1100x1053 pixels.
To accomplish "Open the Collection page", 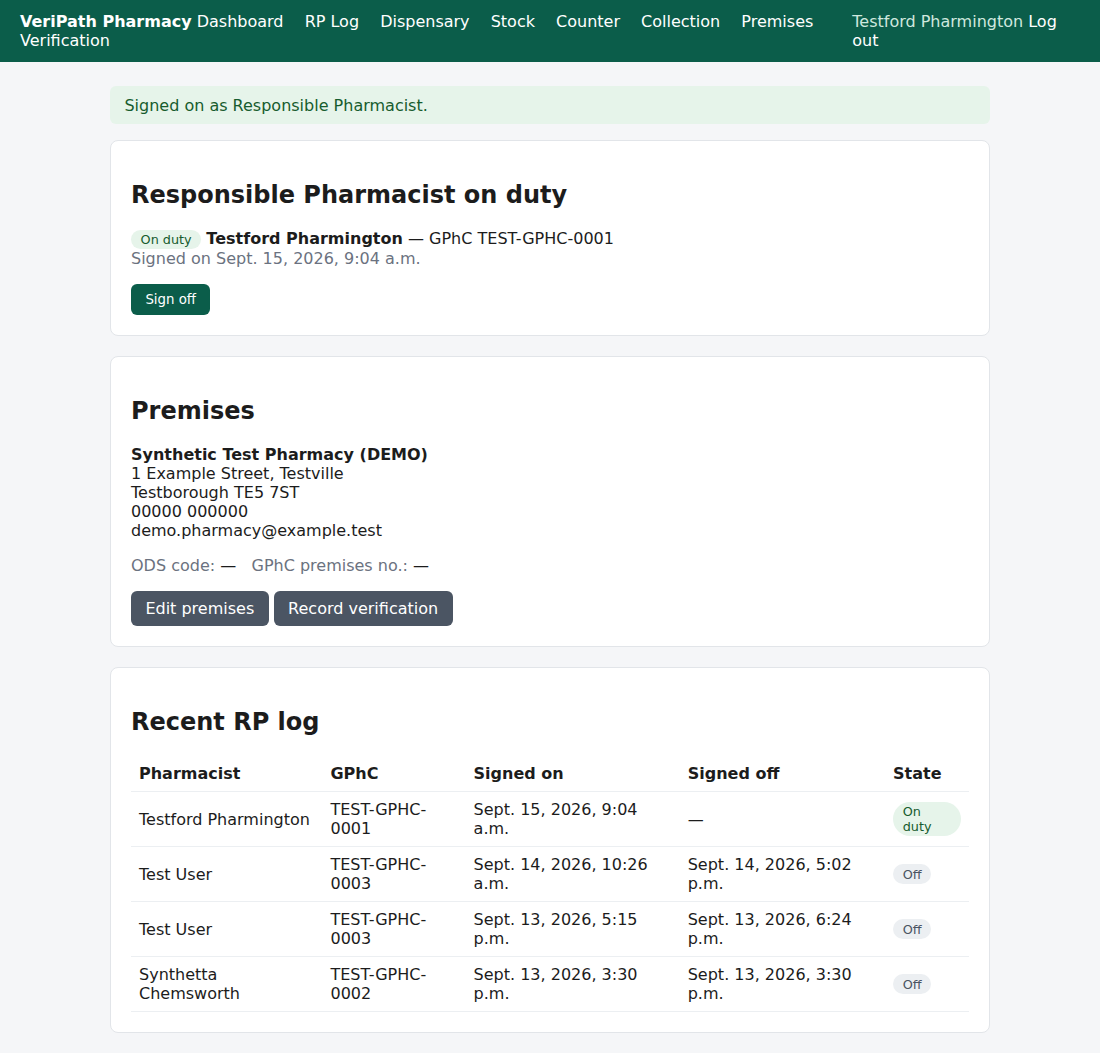I will point(680,21).
